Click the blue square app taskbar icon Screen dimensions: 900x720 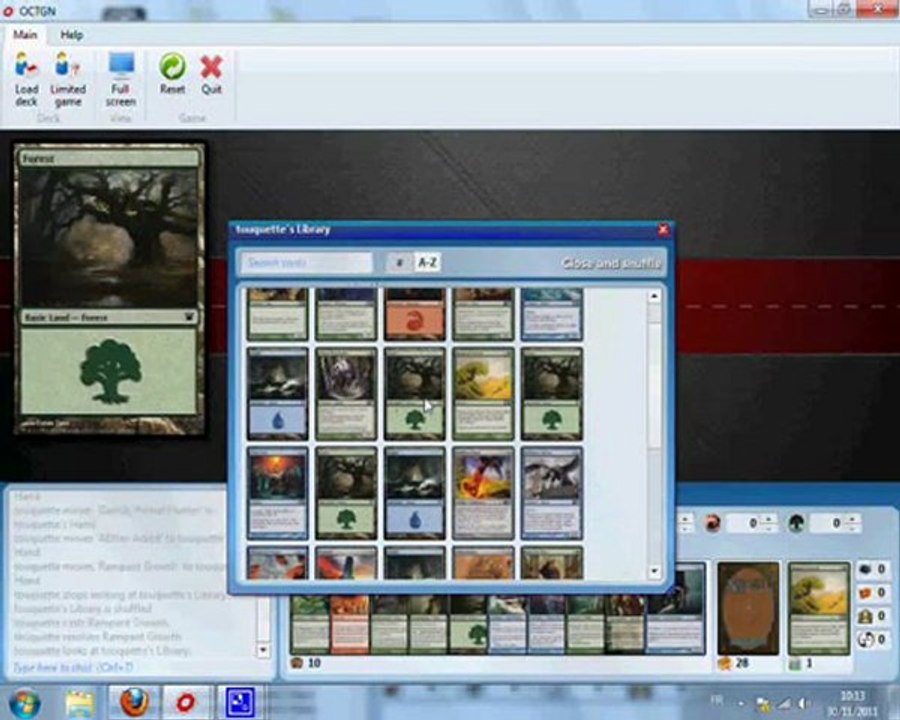click(x=239, y=702)
